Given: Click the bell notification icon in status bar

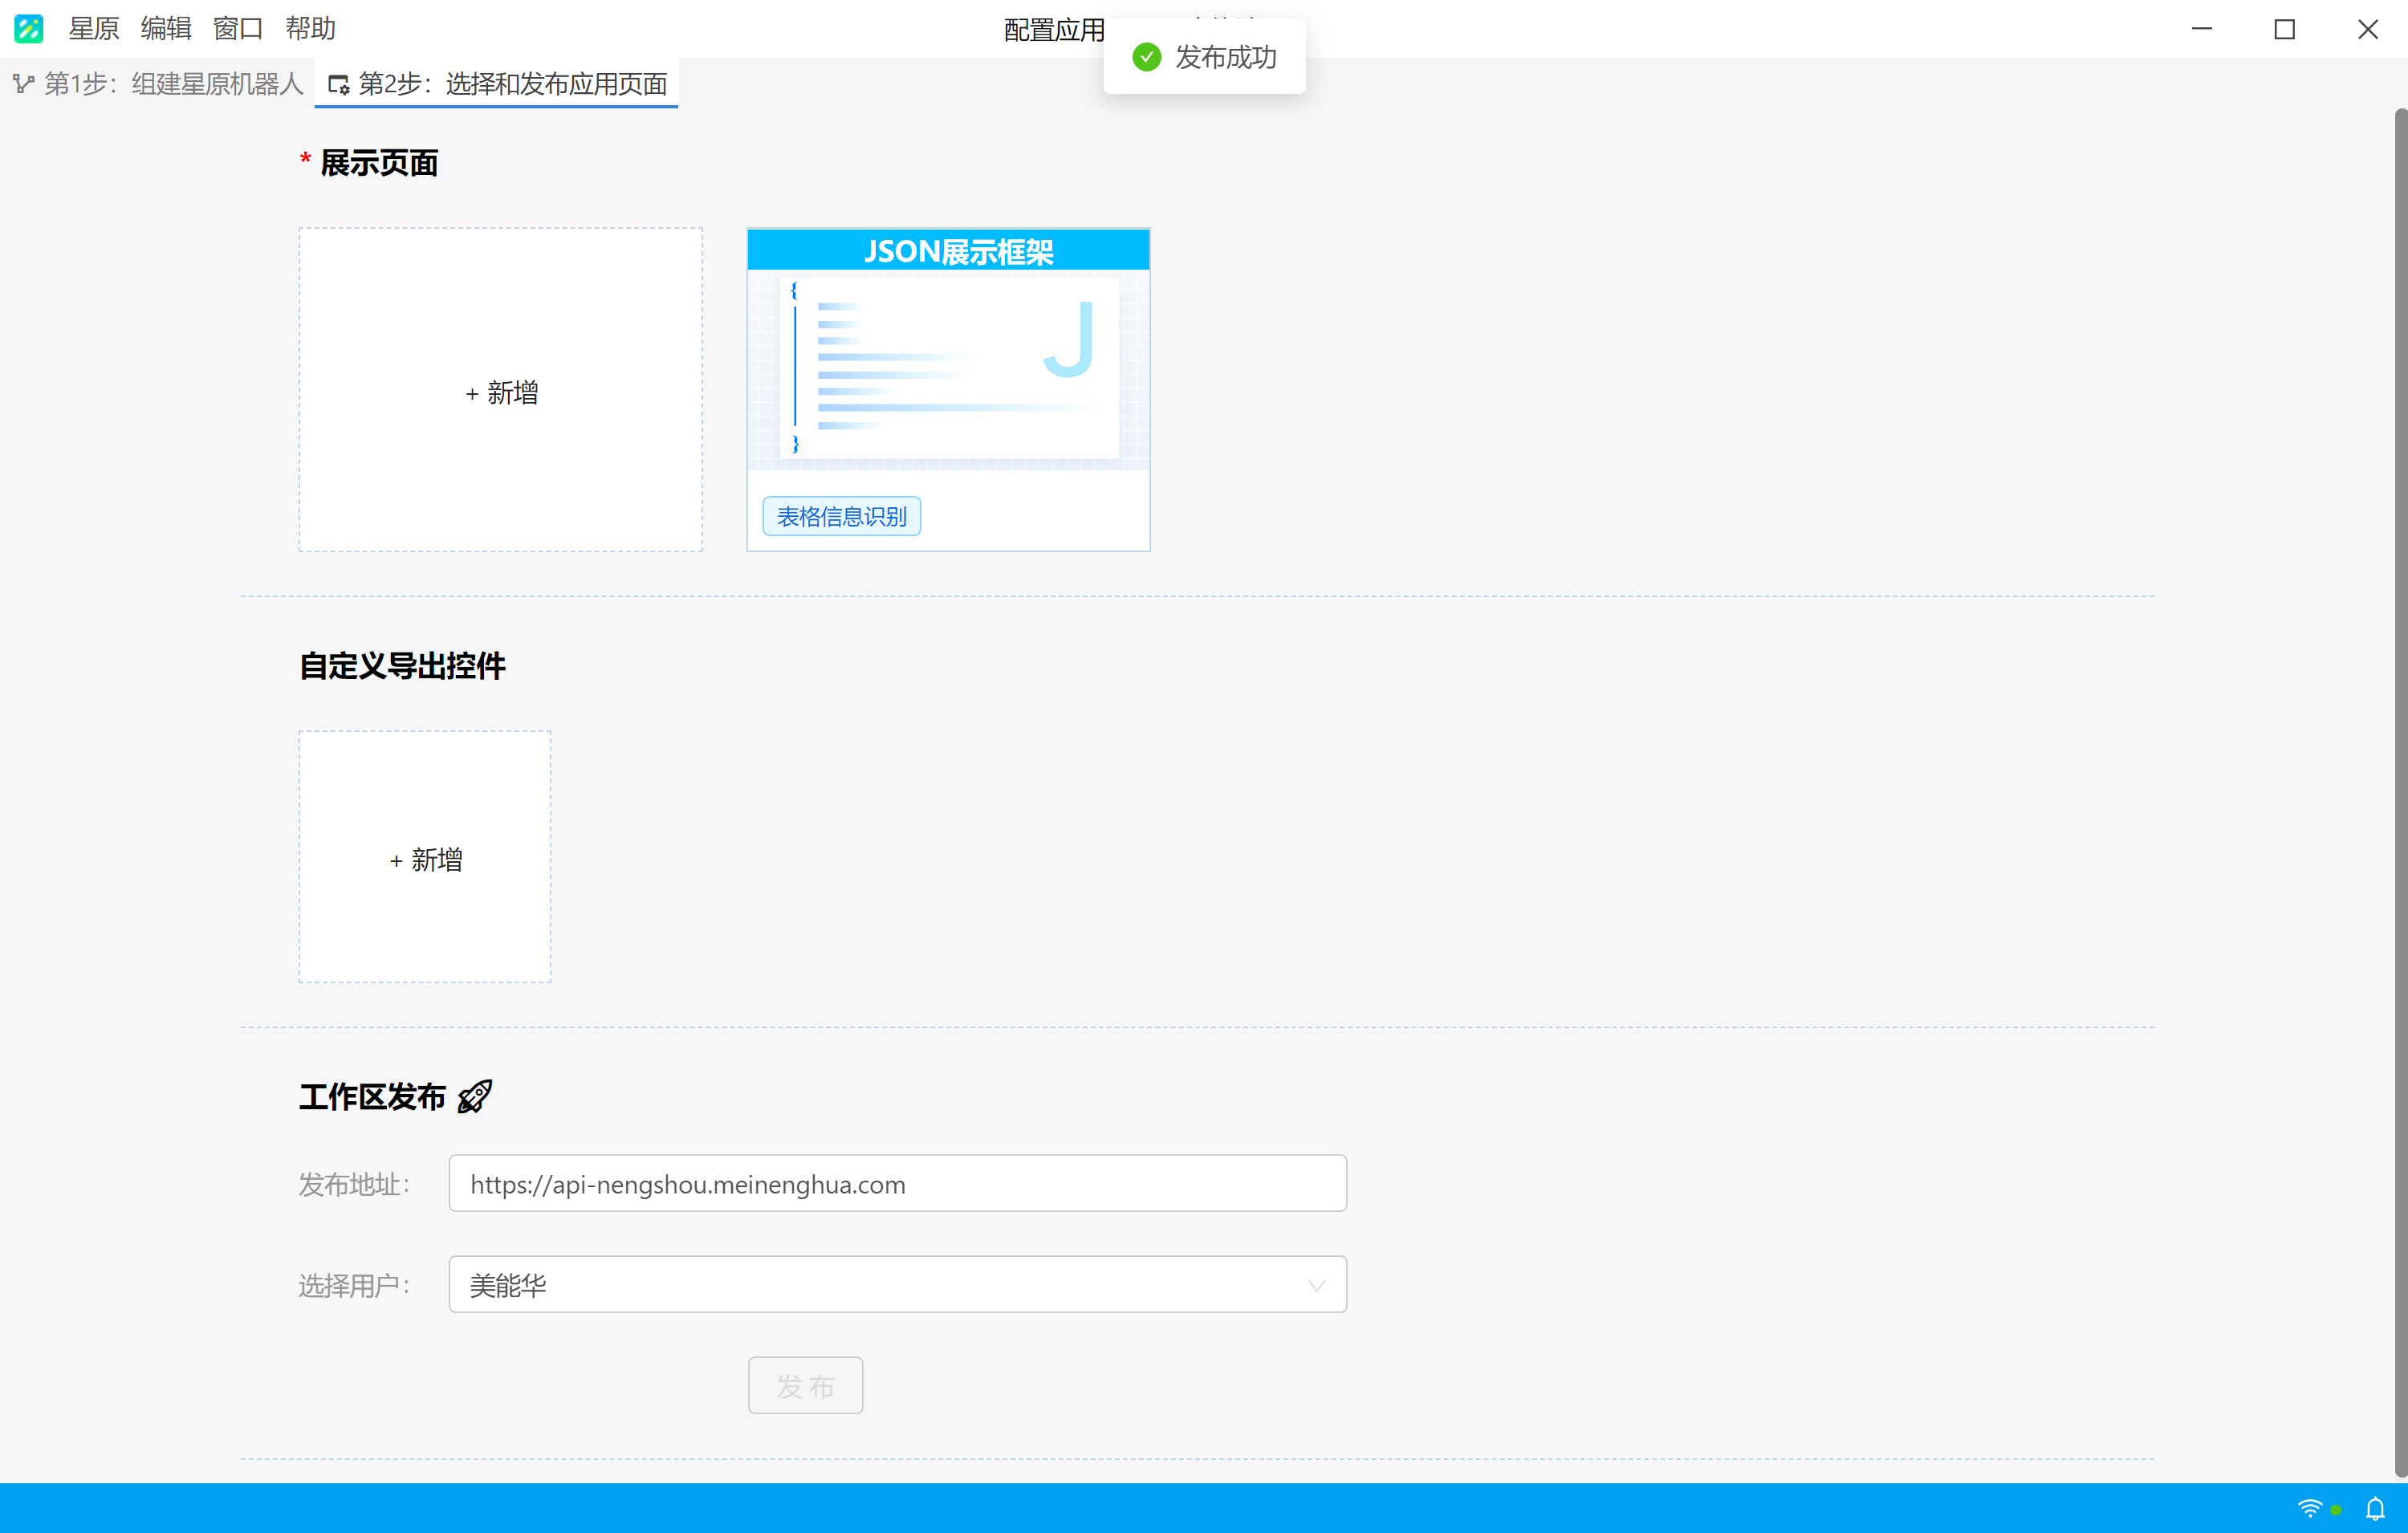Looking at the screenshot, I should coord(2375,1508).
